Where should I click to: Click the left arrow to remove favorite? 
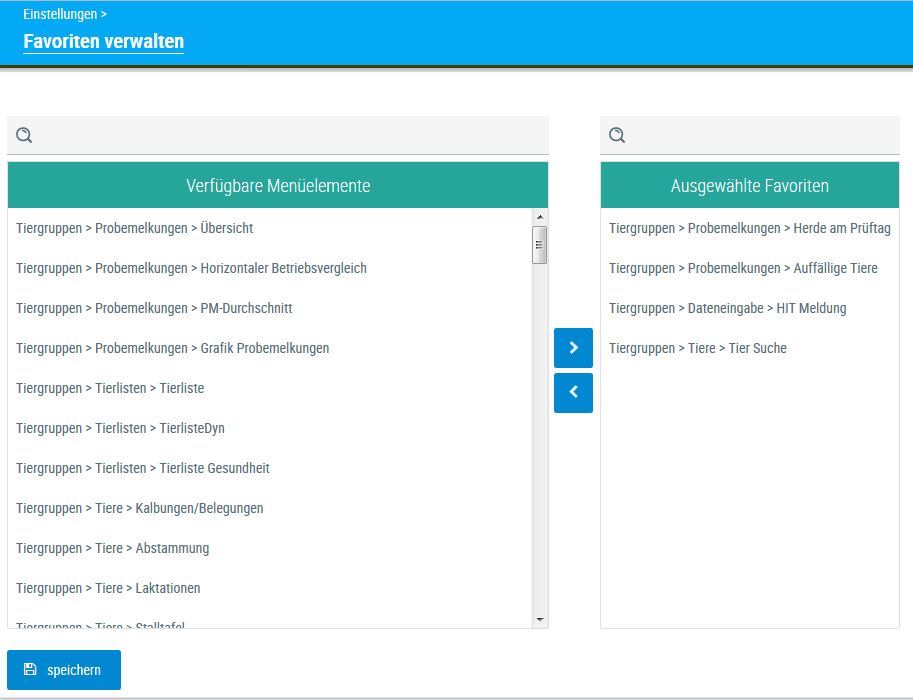[573, 393]
